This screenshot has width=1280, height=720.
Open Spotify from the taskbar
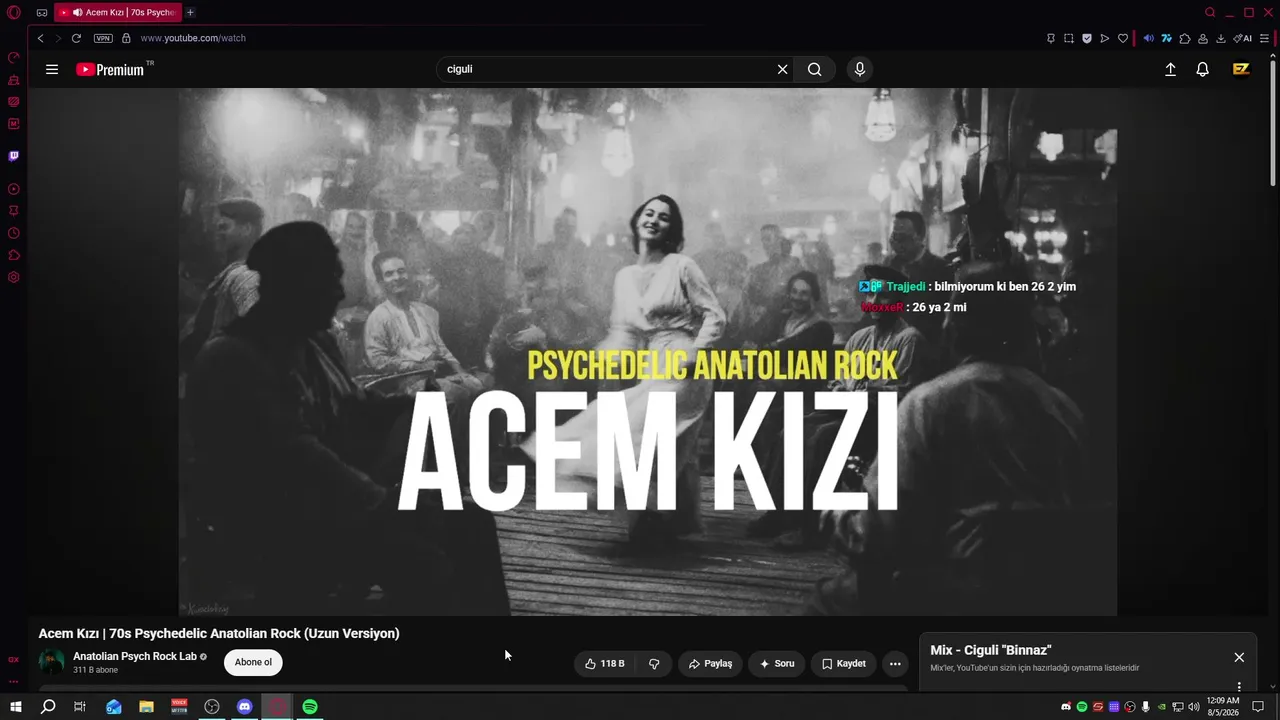(310, 707)
